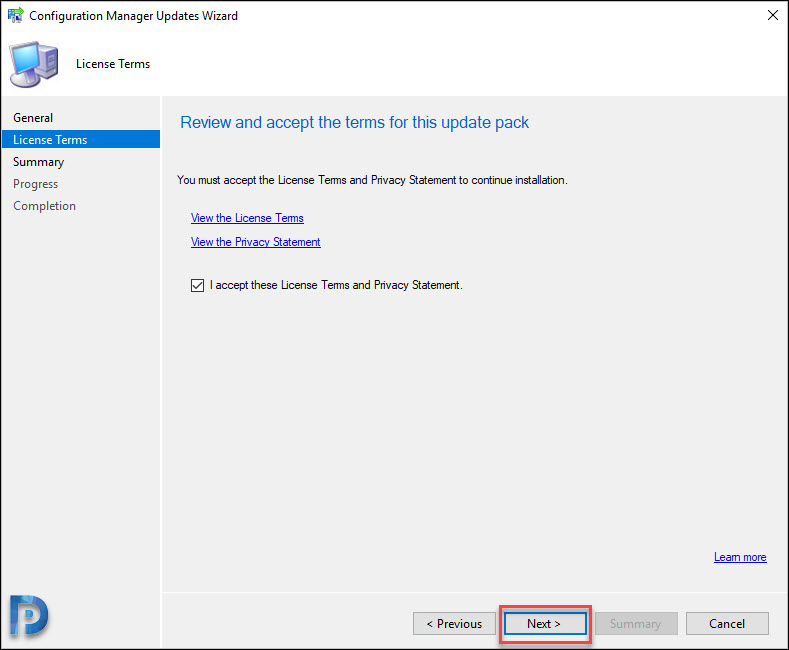Select License Terms in the sidebar
This screenshot has height=650, width=789.
coord(81,139)
